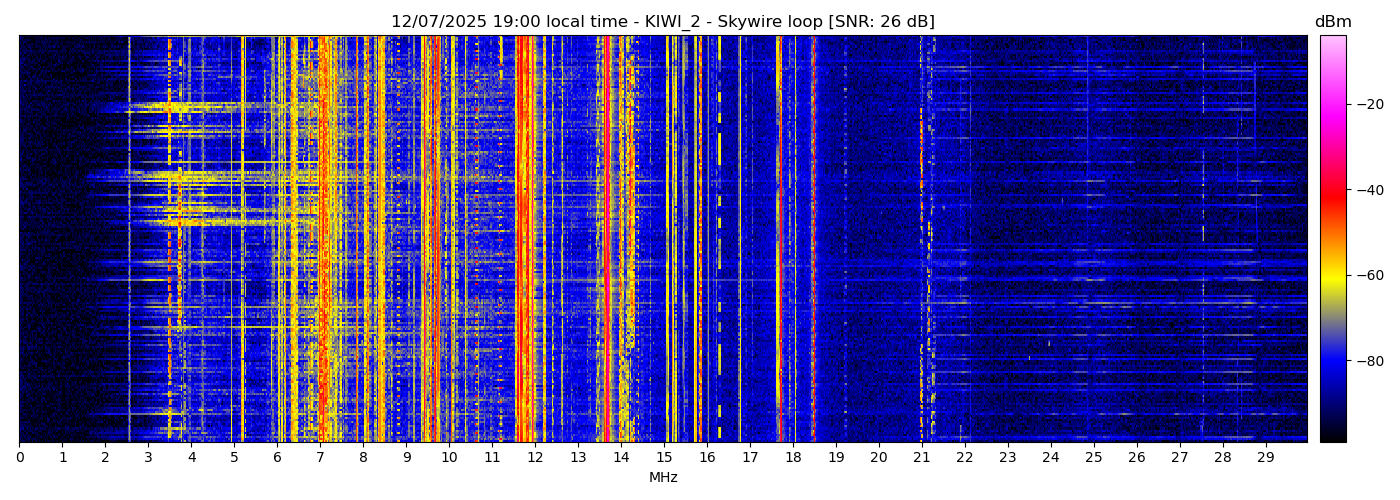Click the red signal line near 18.5 MHz
The height and width of the screenshot is (500, 1400).
[814, 240]
